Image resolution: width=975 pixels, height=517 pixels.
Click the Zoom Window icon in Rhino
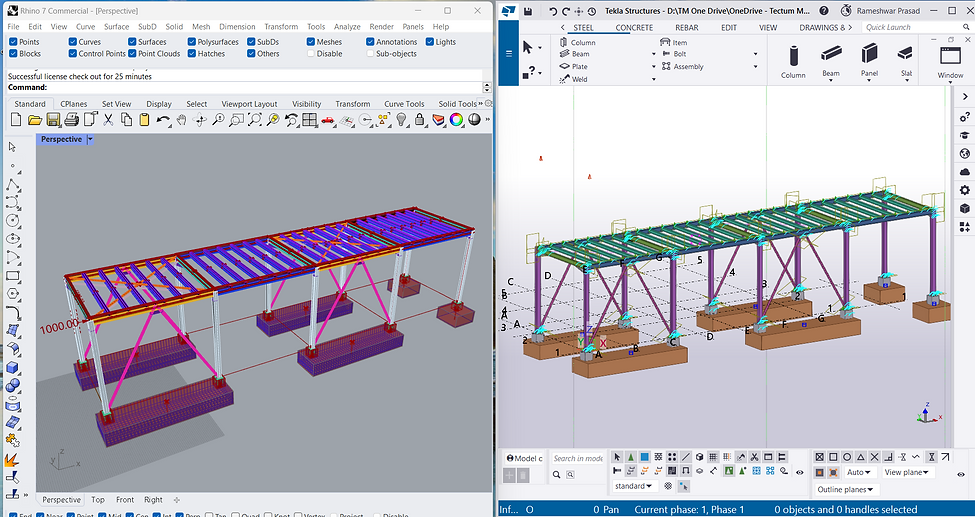[x=236, y=119]
